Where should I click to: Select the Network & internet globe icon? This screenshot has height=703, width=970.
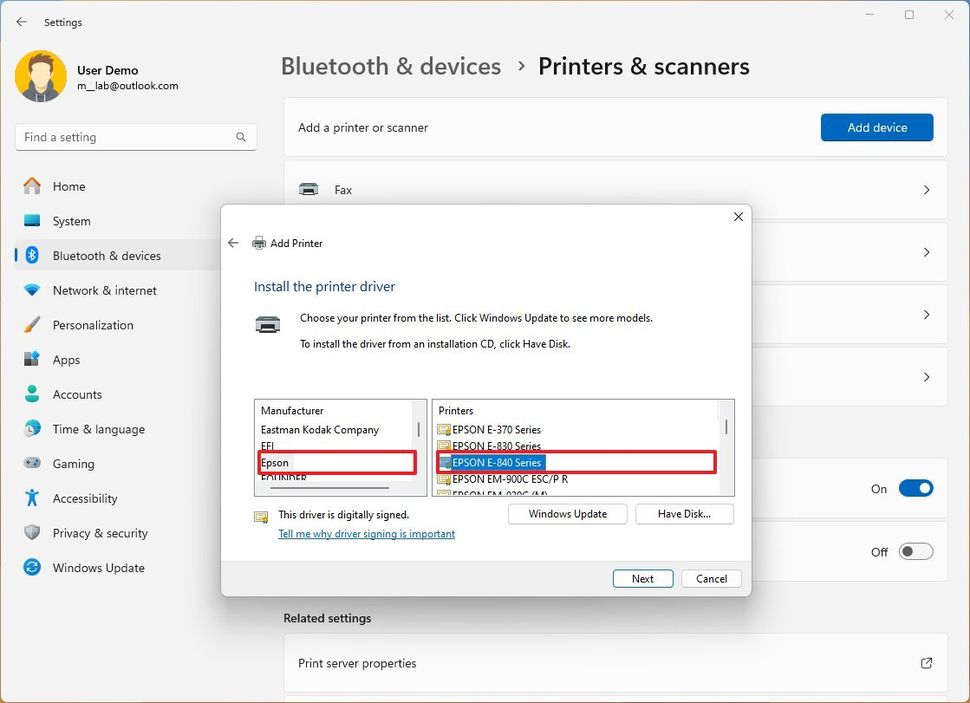(31, 290)
